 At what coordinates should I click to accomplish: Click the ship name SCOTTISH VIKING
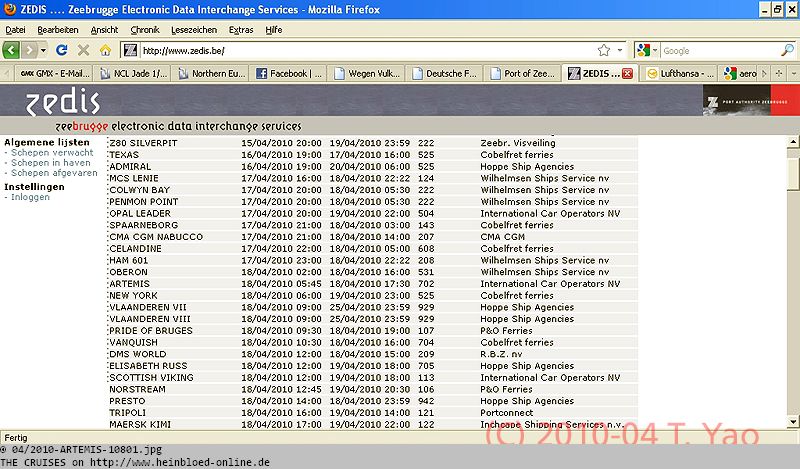[x=152, y=378]
